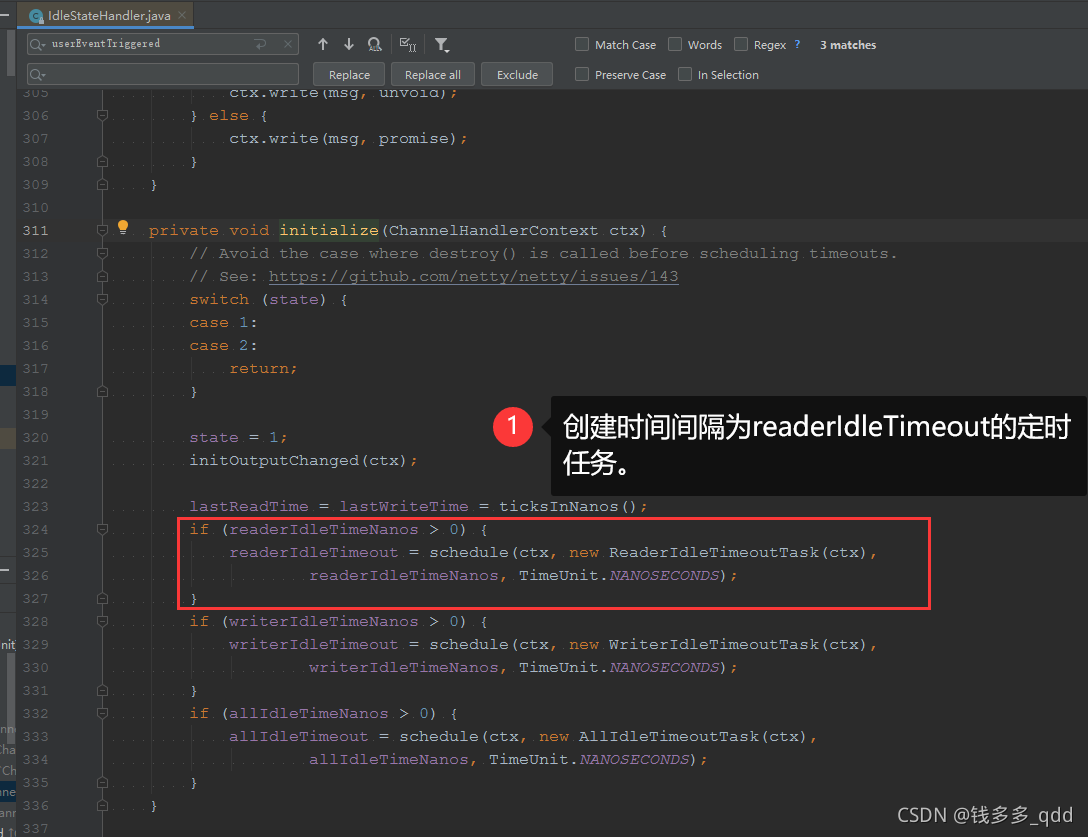Open replace history magnifier in replace field
The width and height of the screenshot is (1088, 837).
point(37,74)
